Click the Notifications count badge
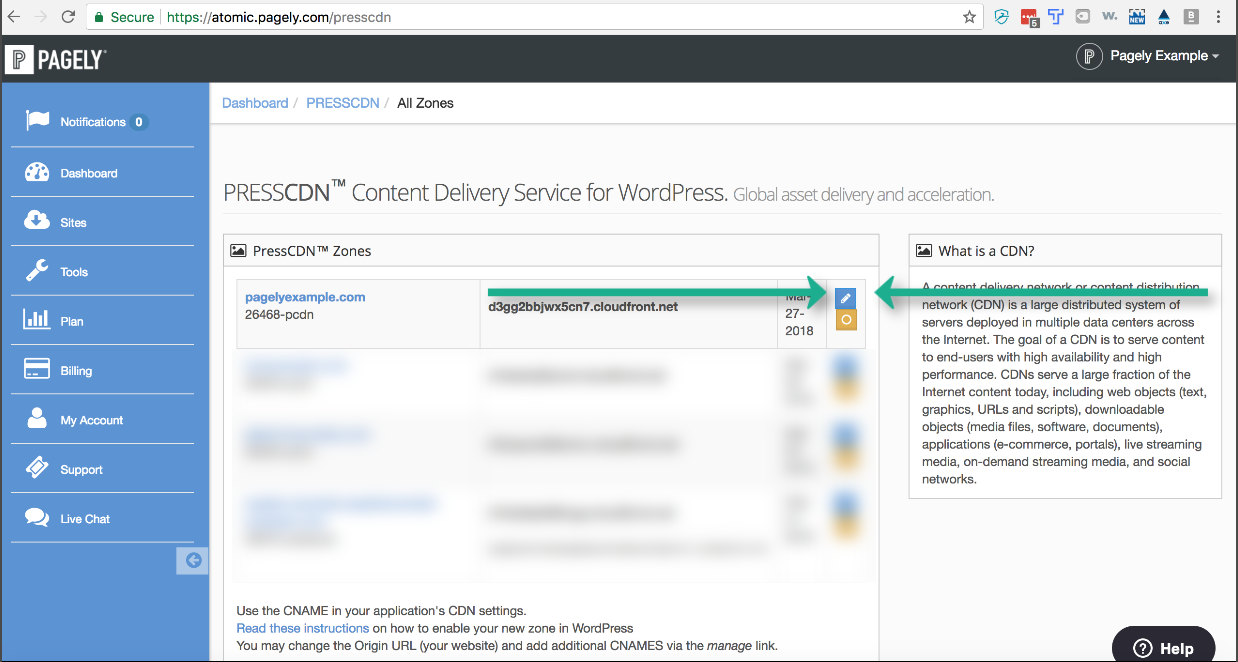The image size is (1238, 662). point(139,122)
